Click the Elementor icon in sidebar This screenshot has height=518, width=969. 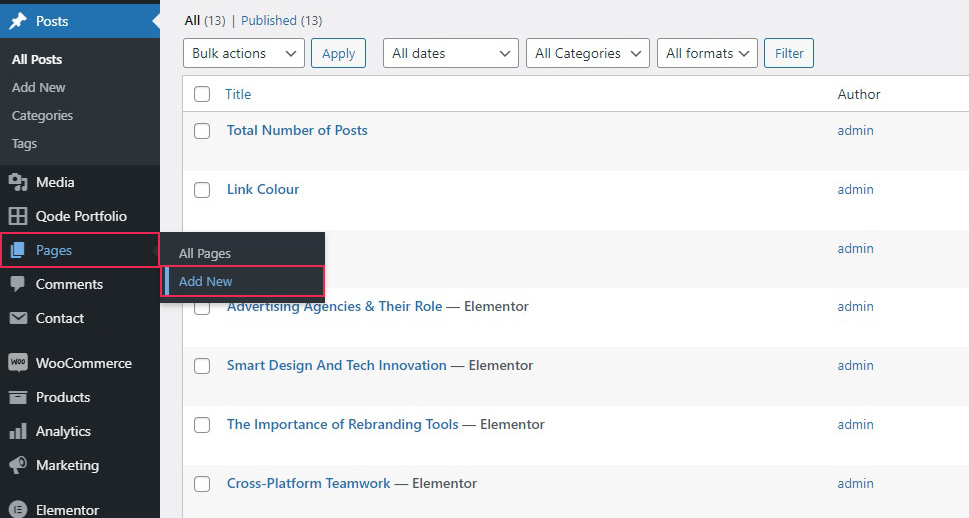pyautogui.click(x=18, y=509)
